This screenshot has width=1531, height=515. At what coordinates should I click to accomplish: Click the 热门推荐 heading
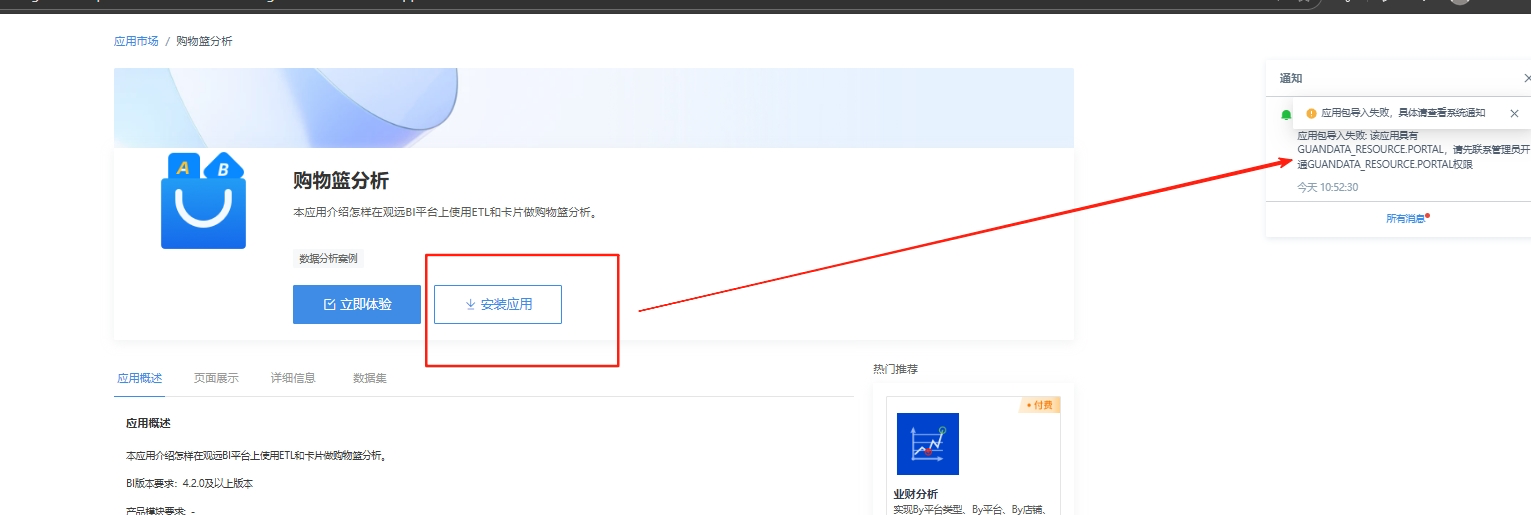(x=895, y=369)
